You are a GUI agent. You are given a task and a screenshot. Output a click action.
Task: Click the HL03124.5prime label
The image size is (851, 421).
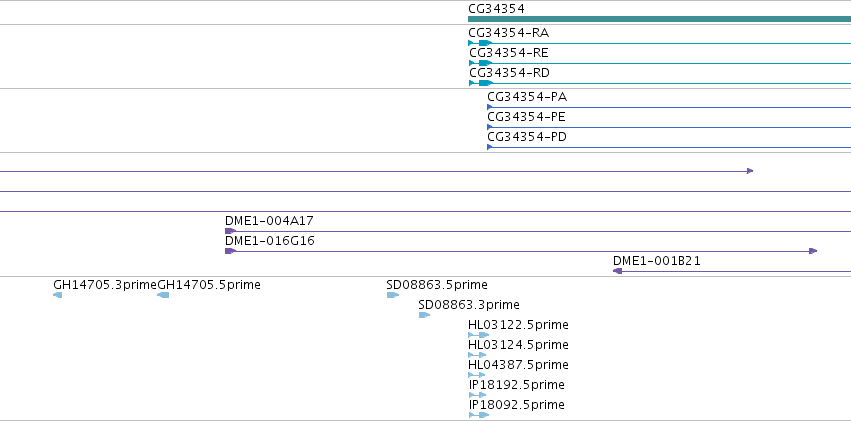pos(518,345)
